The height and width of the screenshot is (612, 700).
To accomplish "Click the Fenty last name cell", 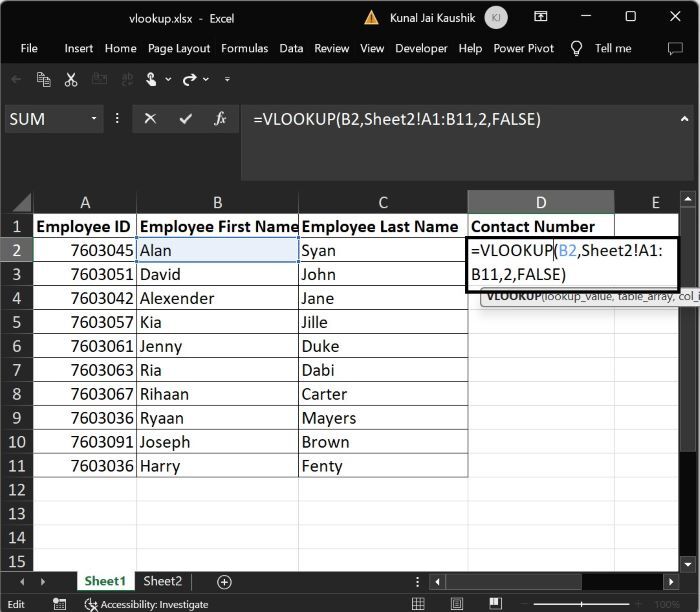I will pos(383,466).
